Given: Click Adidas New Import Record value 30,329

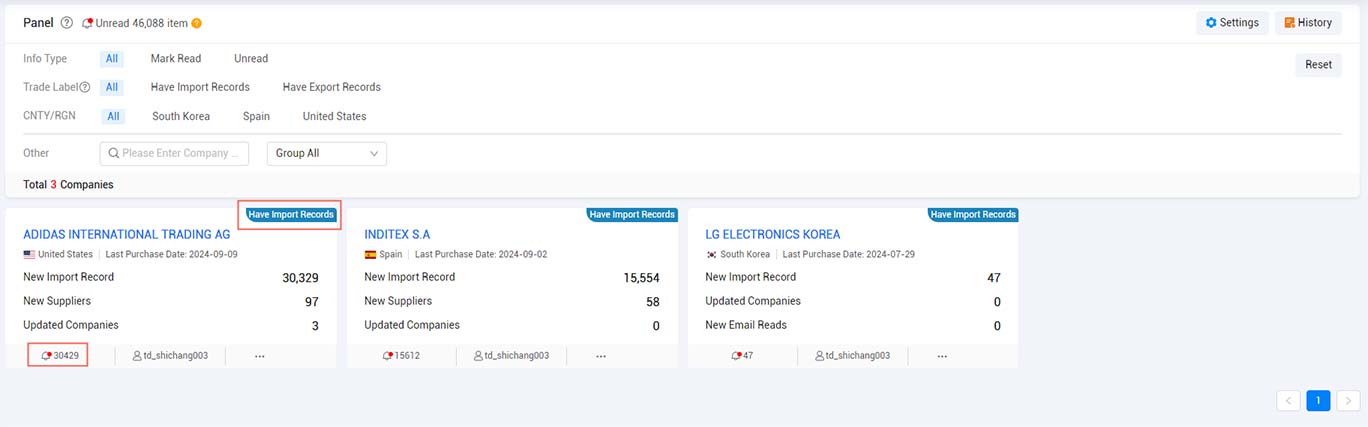Looking at the screenshot, I should (x=300, y=278).
